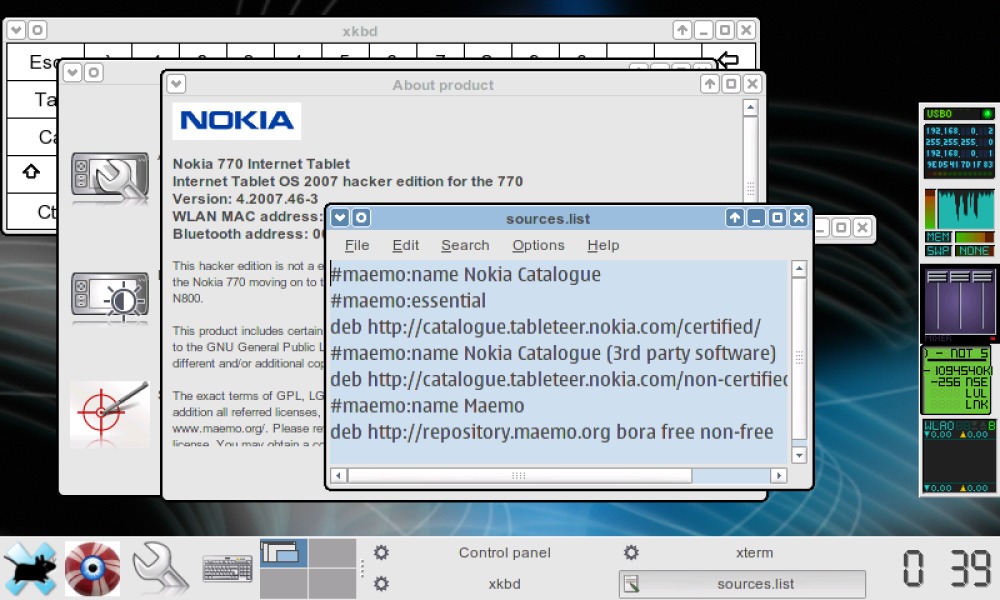The height and width of the screenshot is (600, 1000).
Task: Launch the keyboard icon in panel
Action: click(228, 569)
